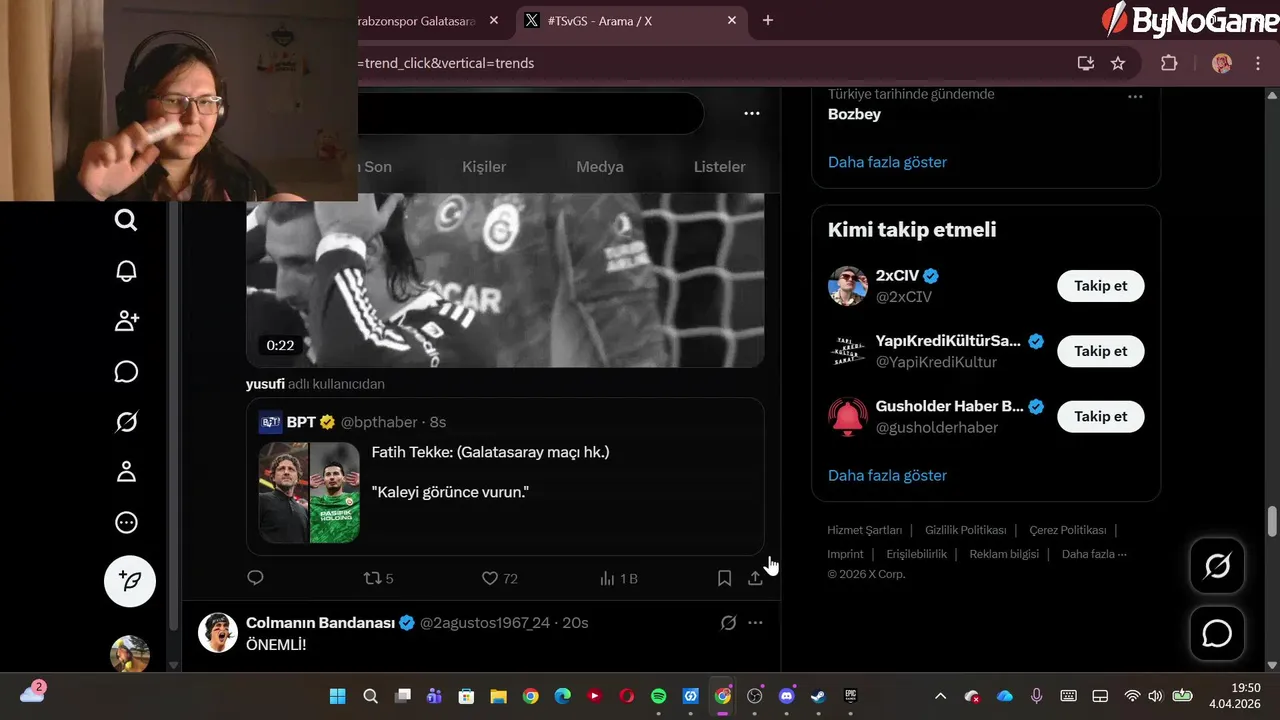This screenshot has width=1280, height=720.
Task: Open the More circle menu in sidebar
Action: [x=126, y=522]
